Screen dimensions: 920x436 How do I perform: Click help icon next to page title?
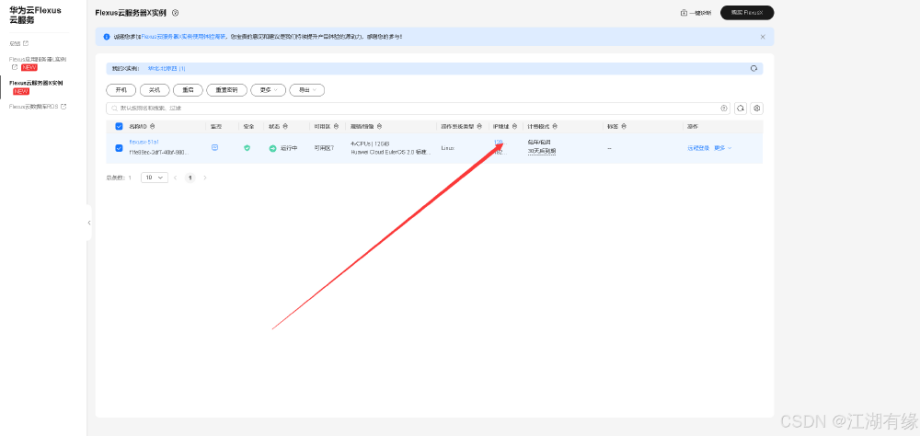(x=175, y=13)
